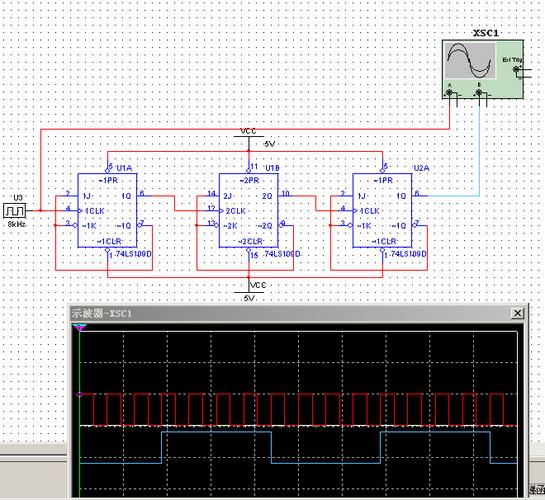Click the 2Q output pin 10 on U1B
Image resolution: width=545 pixels, height=500 pixels.
click(286, 195)
